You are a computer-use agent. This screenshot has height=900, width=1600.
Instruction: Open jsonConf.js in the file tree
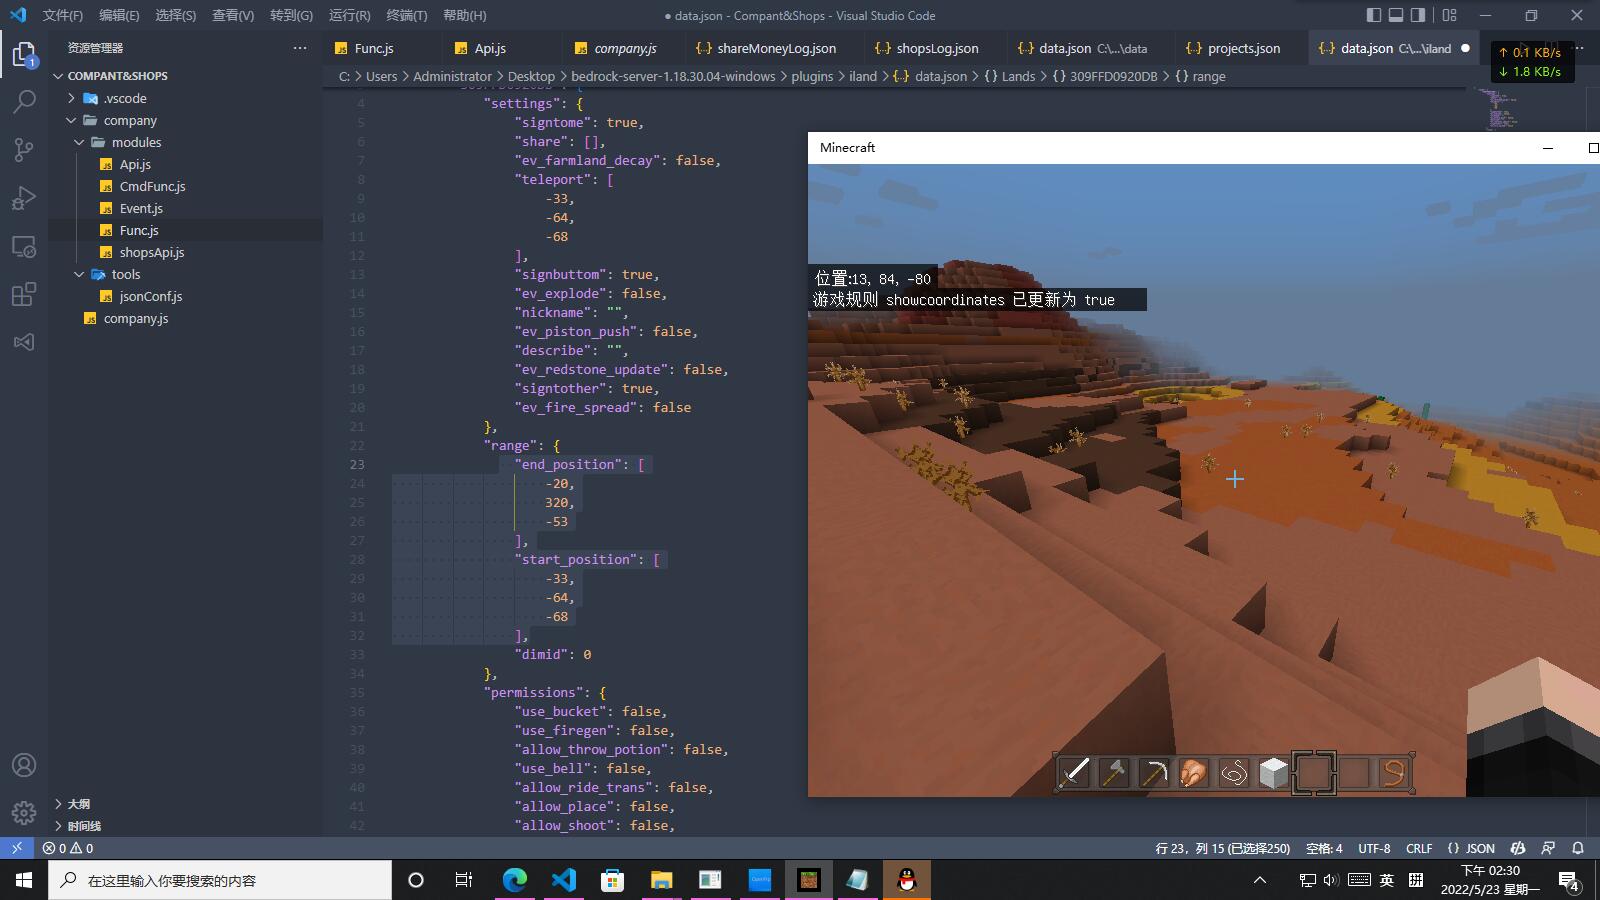pos(151,296)
